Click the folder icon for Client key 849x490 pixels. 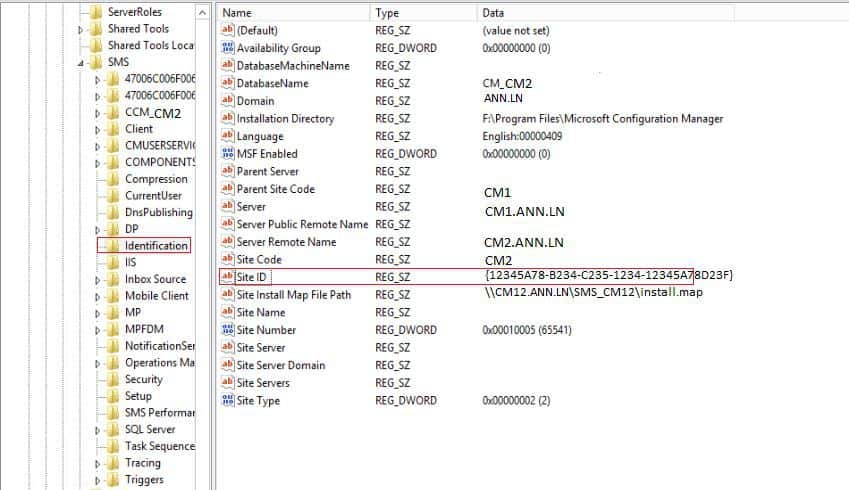tap(113, 129)
